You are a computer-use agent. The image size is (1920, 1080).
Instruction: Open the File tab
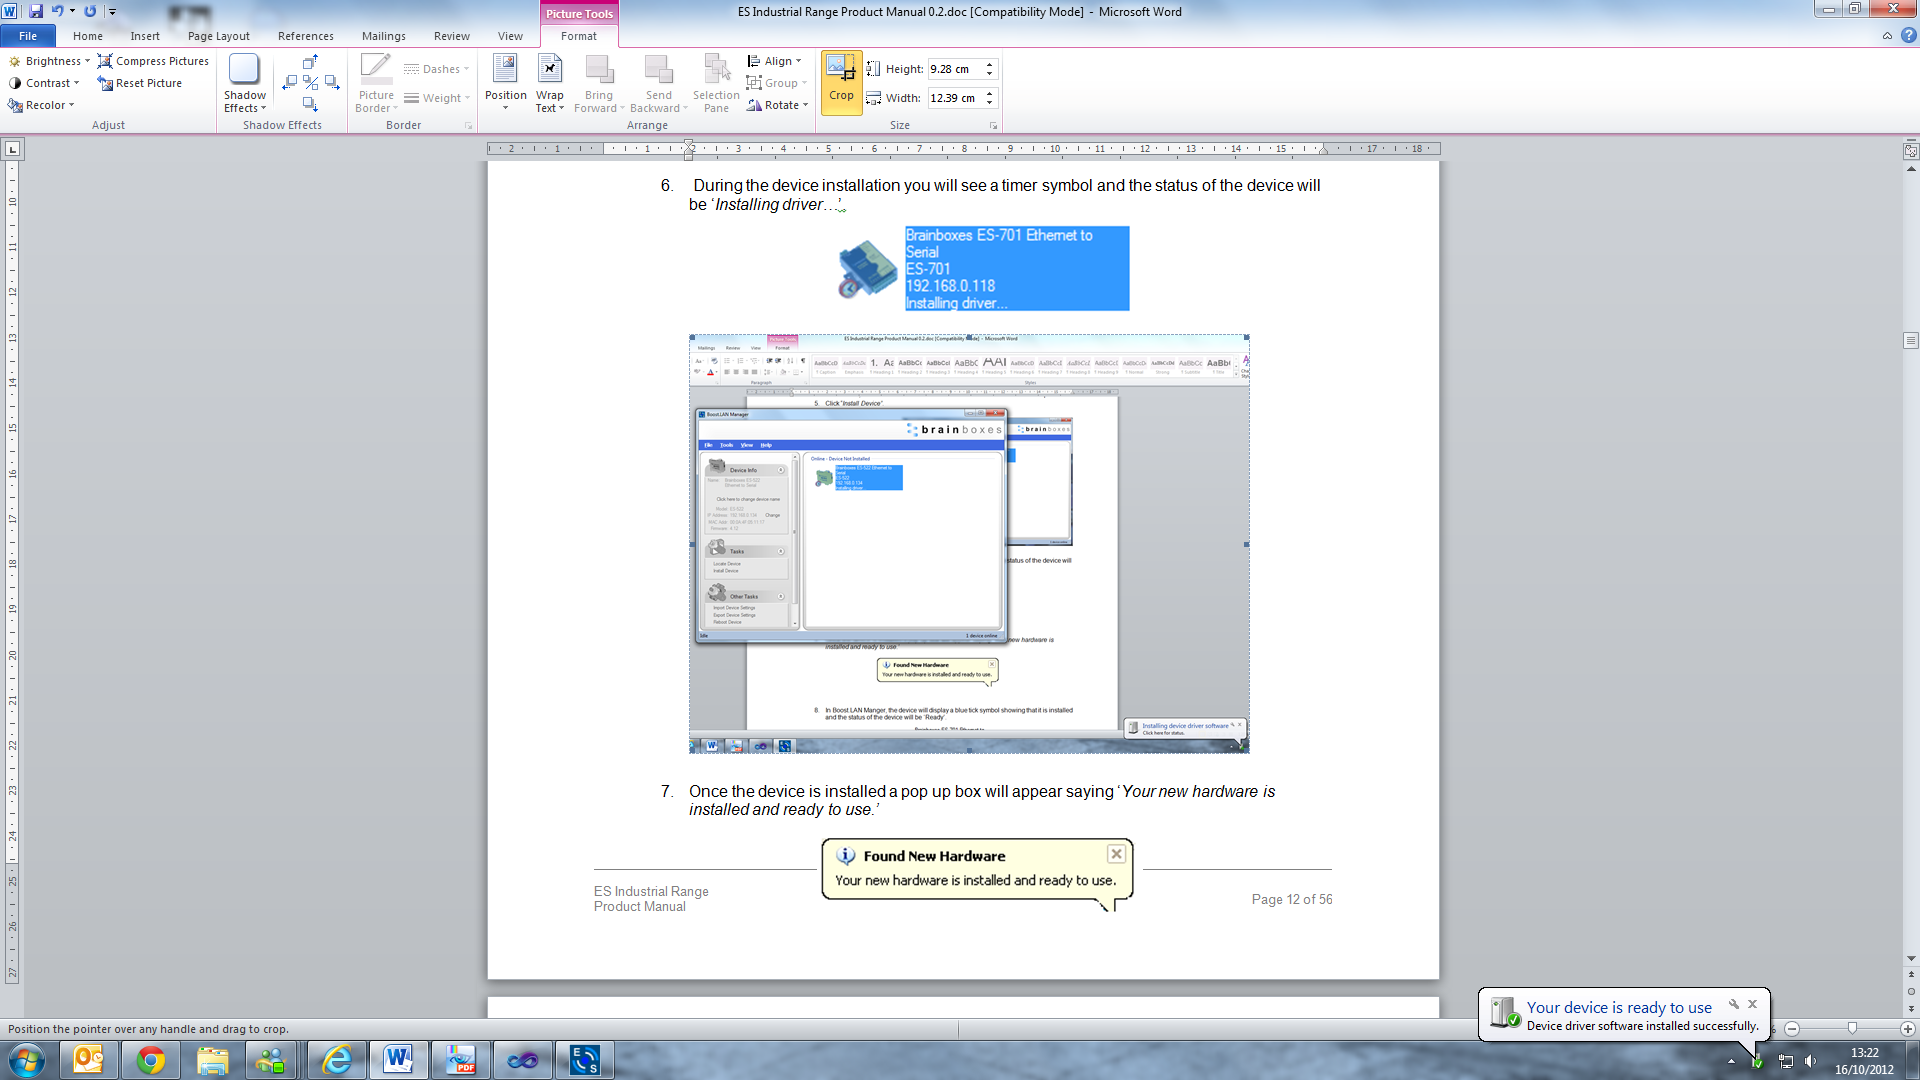[28, 36]
